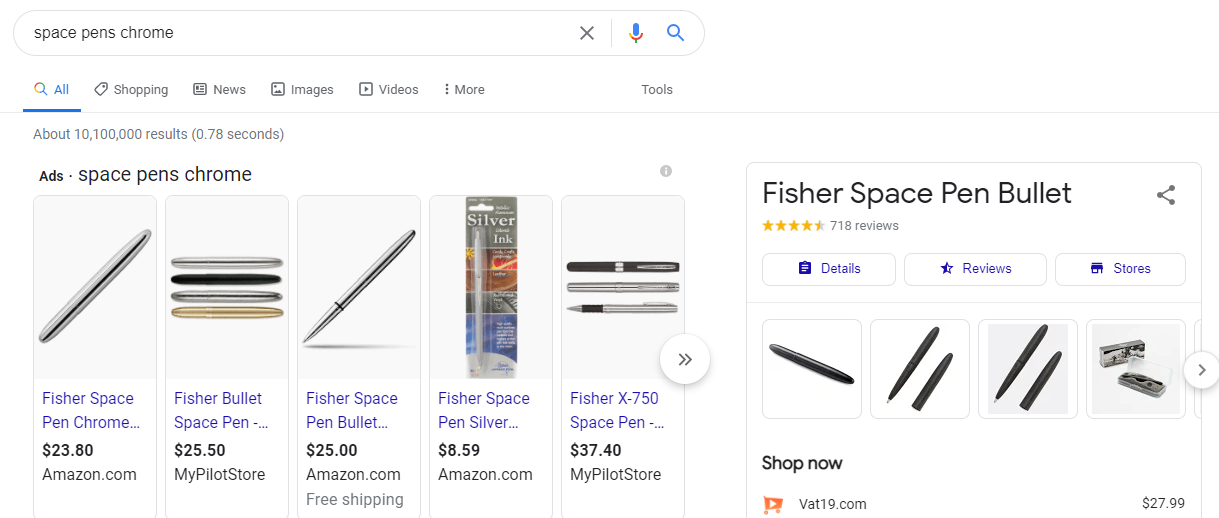Click the Vat19.com store logo icon

pos(773,504)
